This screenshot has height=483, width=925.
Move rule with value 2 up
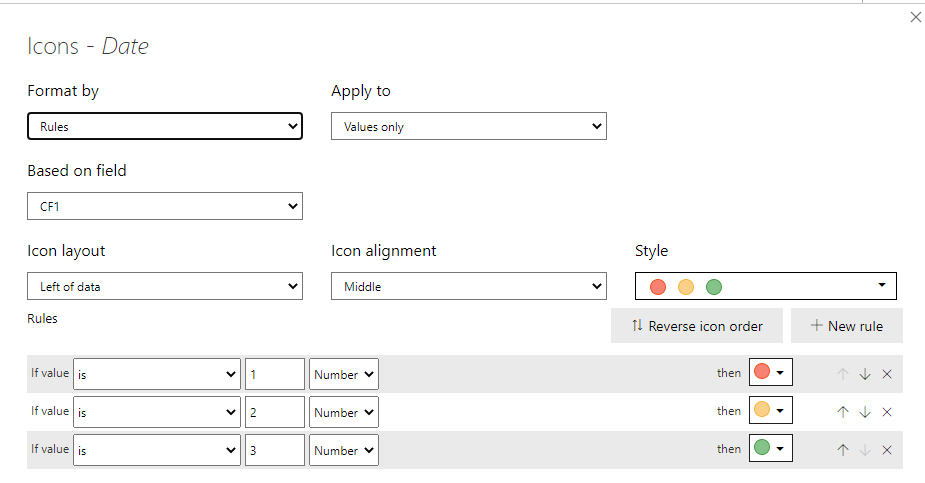pyautogui.click(x=843, y=412)
